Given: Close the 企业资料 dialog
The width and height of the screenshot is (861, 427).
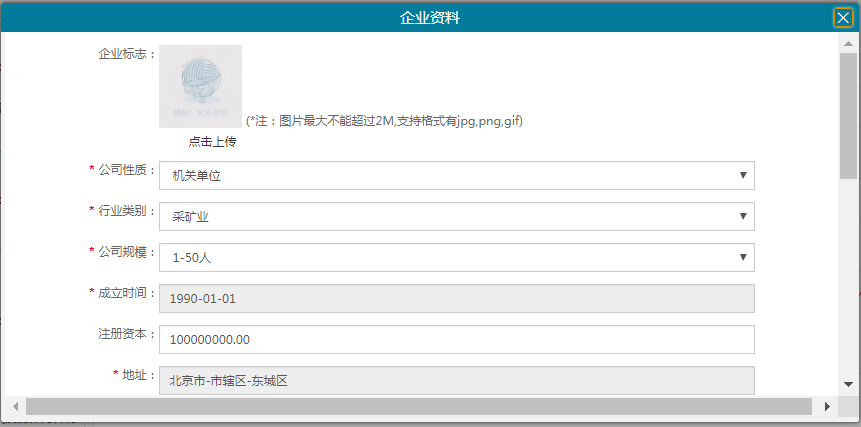Looking at the screenshot, I should [x=843, y=17].
